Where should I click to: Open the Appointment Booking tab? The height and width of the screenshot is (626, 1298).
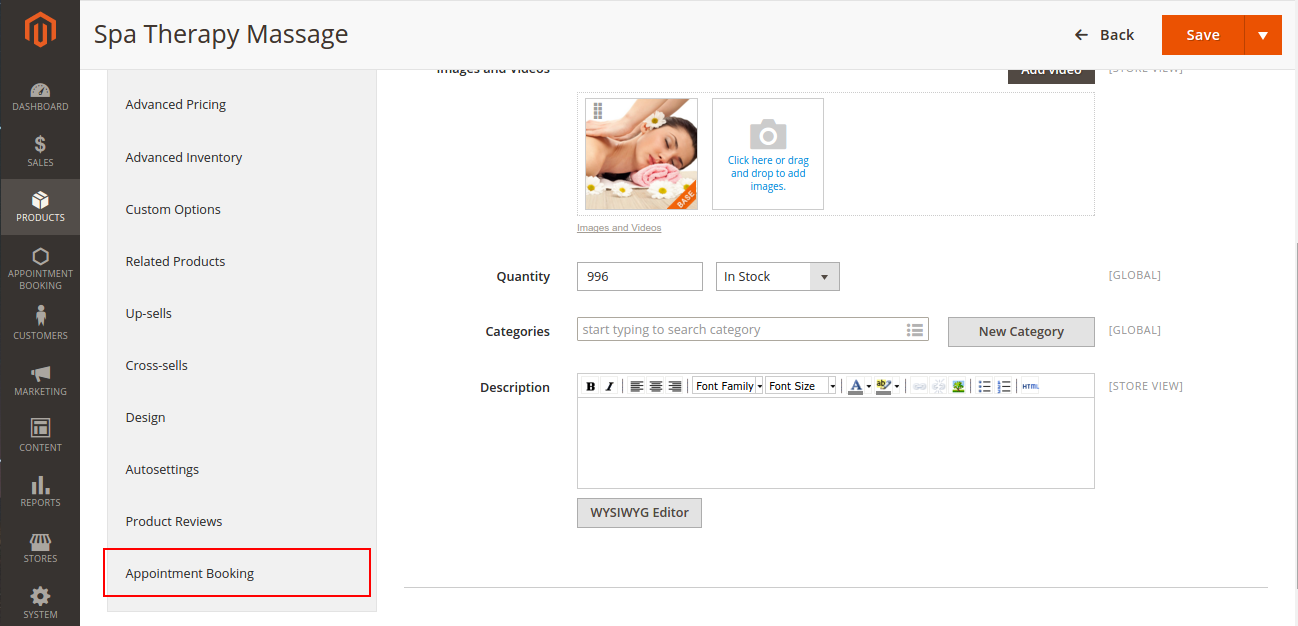tap(237, 573)
